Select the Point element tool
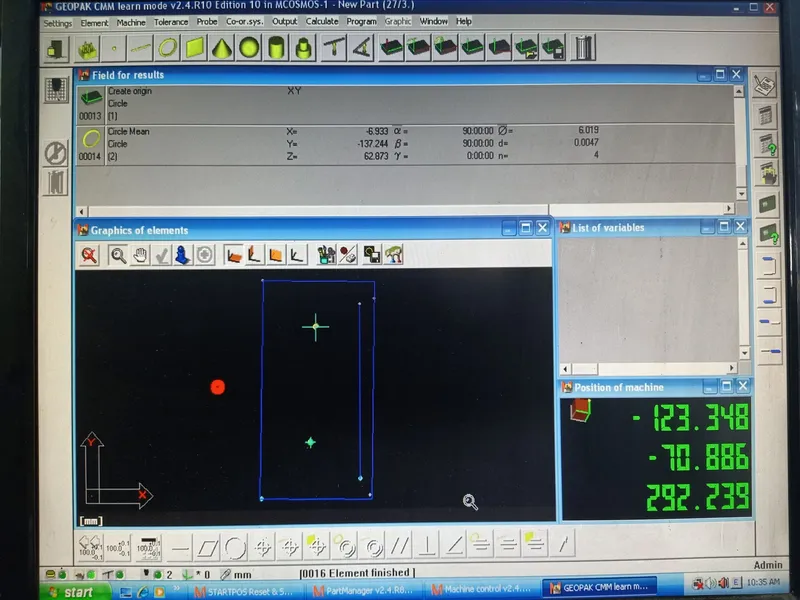Screen dimensions: 800x600 tap(114, 48)
